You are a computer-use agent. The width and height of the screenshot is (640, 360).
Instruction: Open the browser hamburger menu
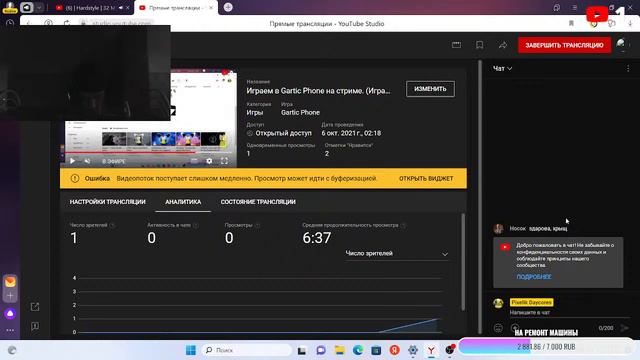(574, 7)
